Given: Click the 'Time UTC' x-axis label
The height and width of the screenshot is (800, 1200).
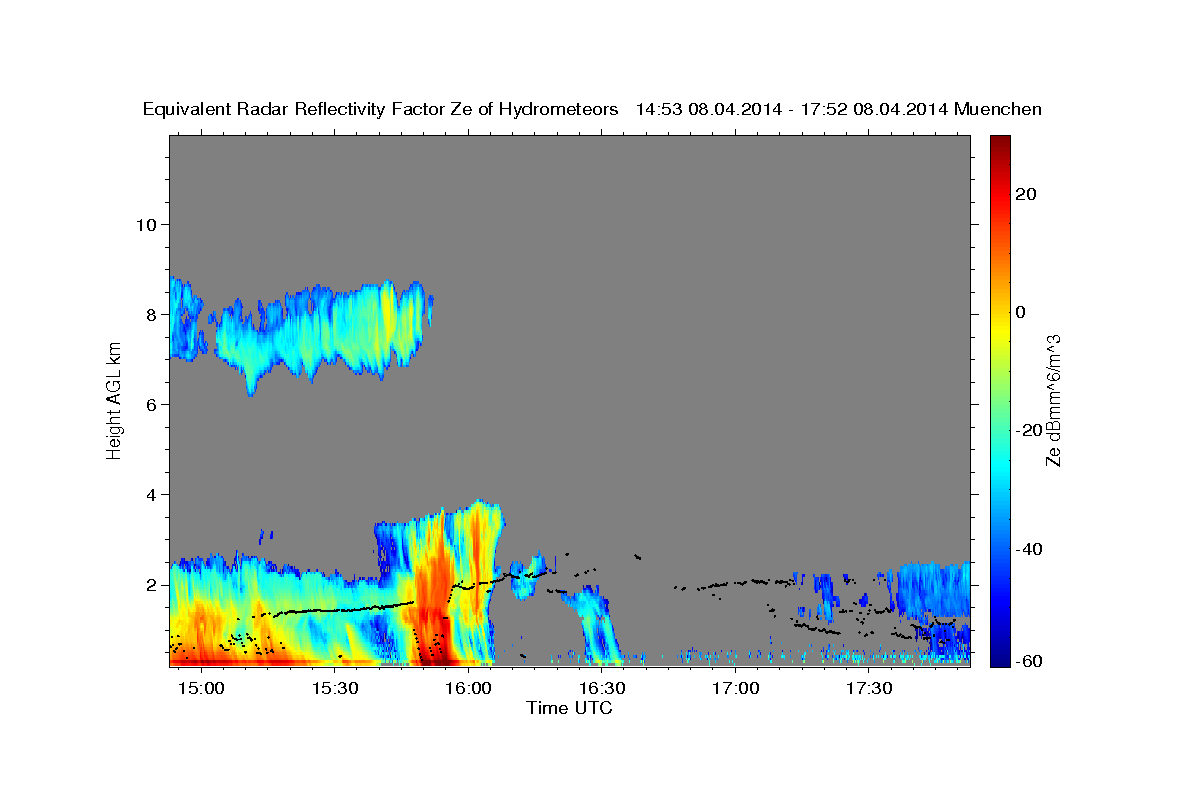Looking at the screenshot, I should pyautogui.click(x=569, y=708).
